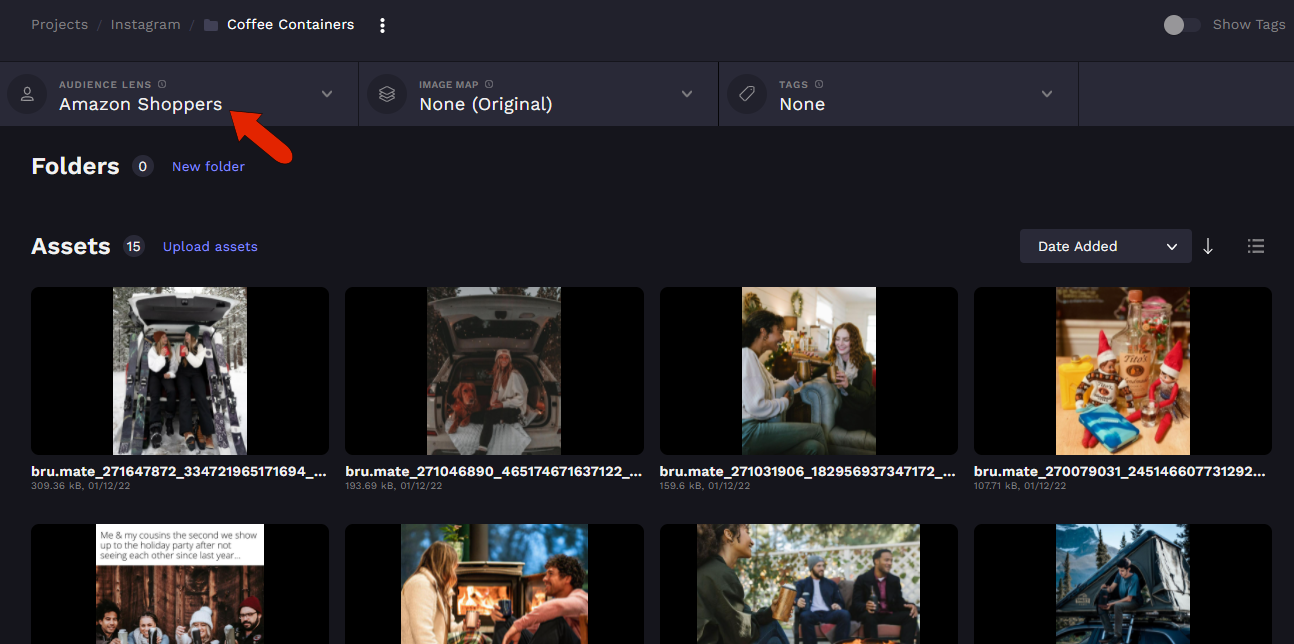Reverse sort order with the down arrow
Image resolution: width=1294 pixels, height=644 pixels.
1208,246
